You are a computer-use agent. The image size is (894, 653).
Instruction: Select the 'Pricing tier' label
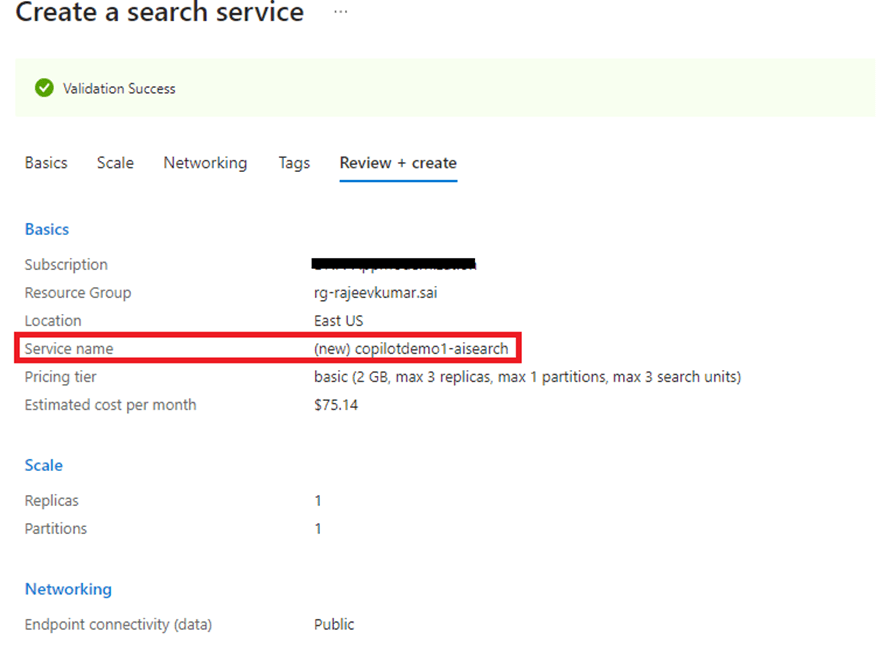pos(60,377)
